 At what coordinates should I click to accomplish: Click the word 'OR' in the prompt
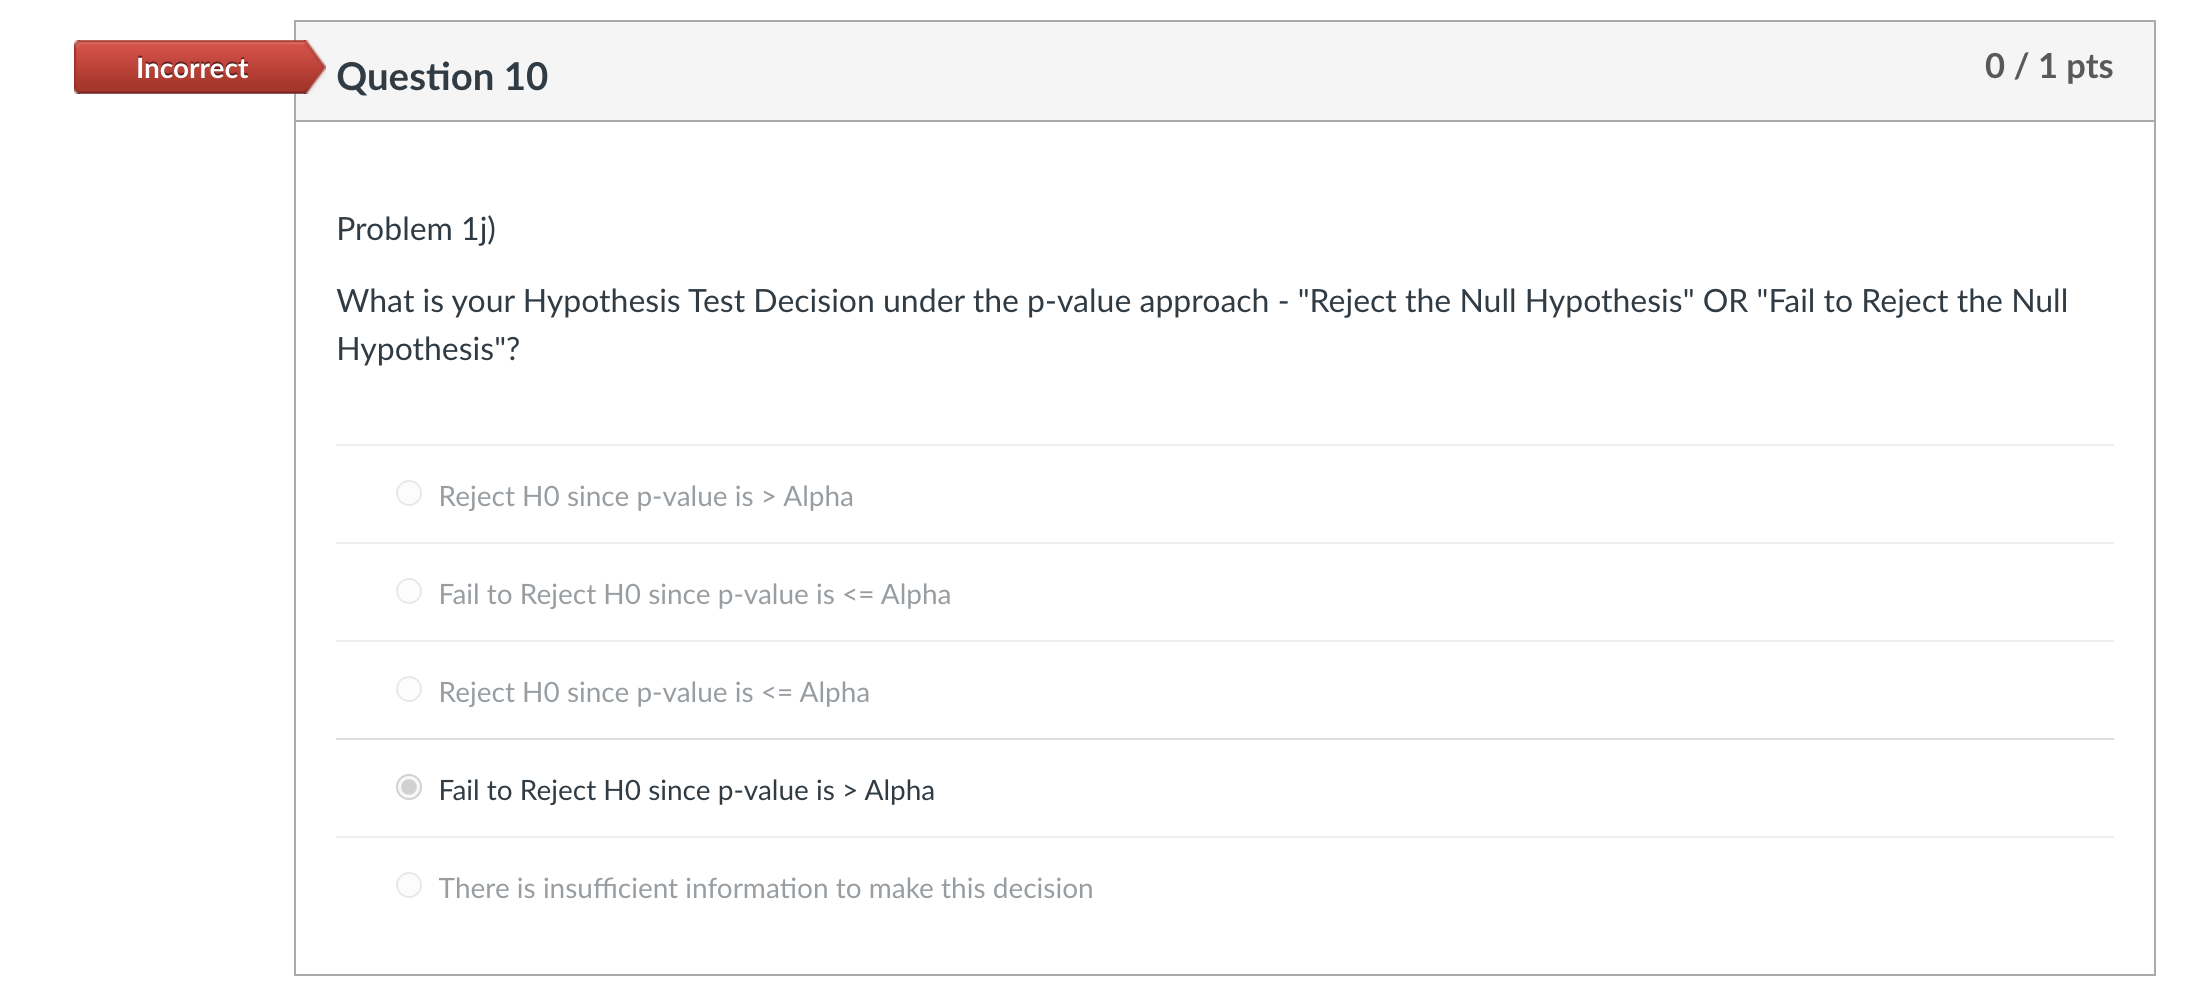(1725, 301)
